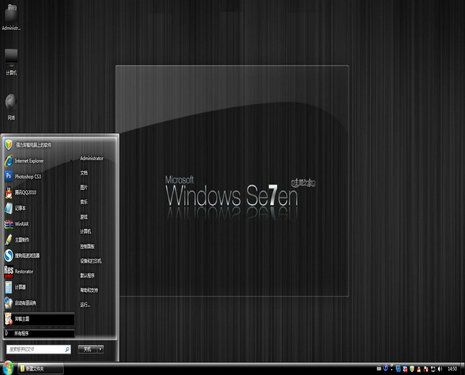
Task: Focus the Start menu search field
Action: [x=38, y=349]
